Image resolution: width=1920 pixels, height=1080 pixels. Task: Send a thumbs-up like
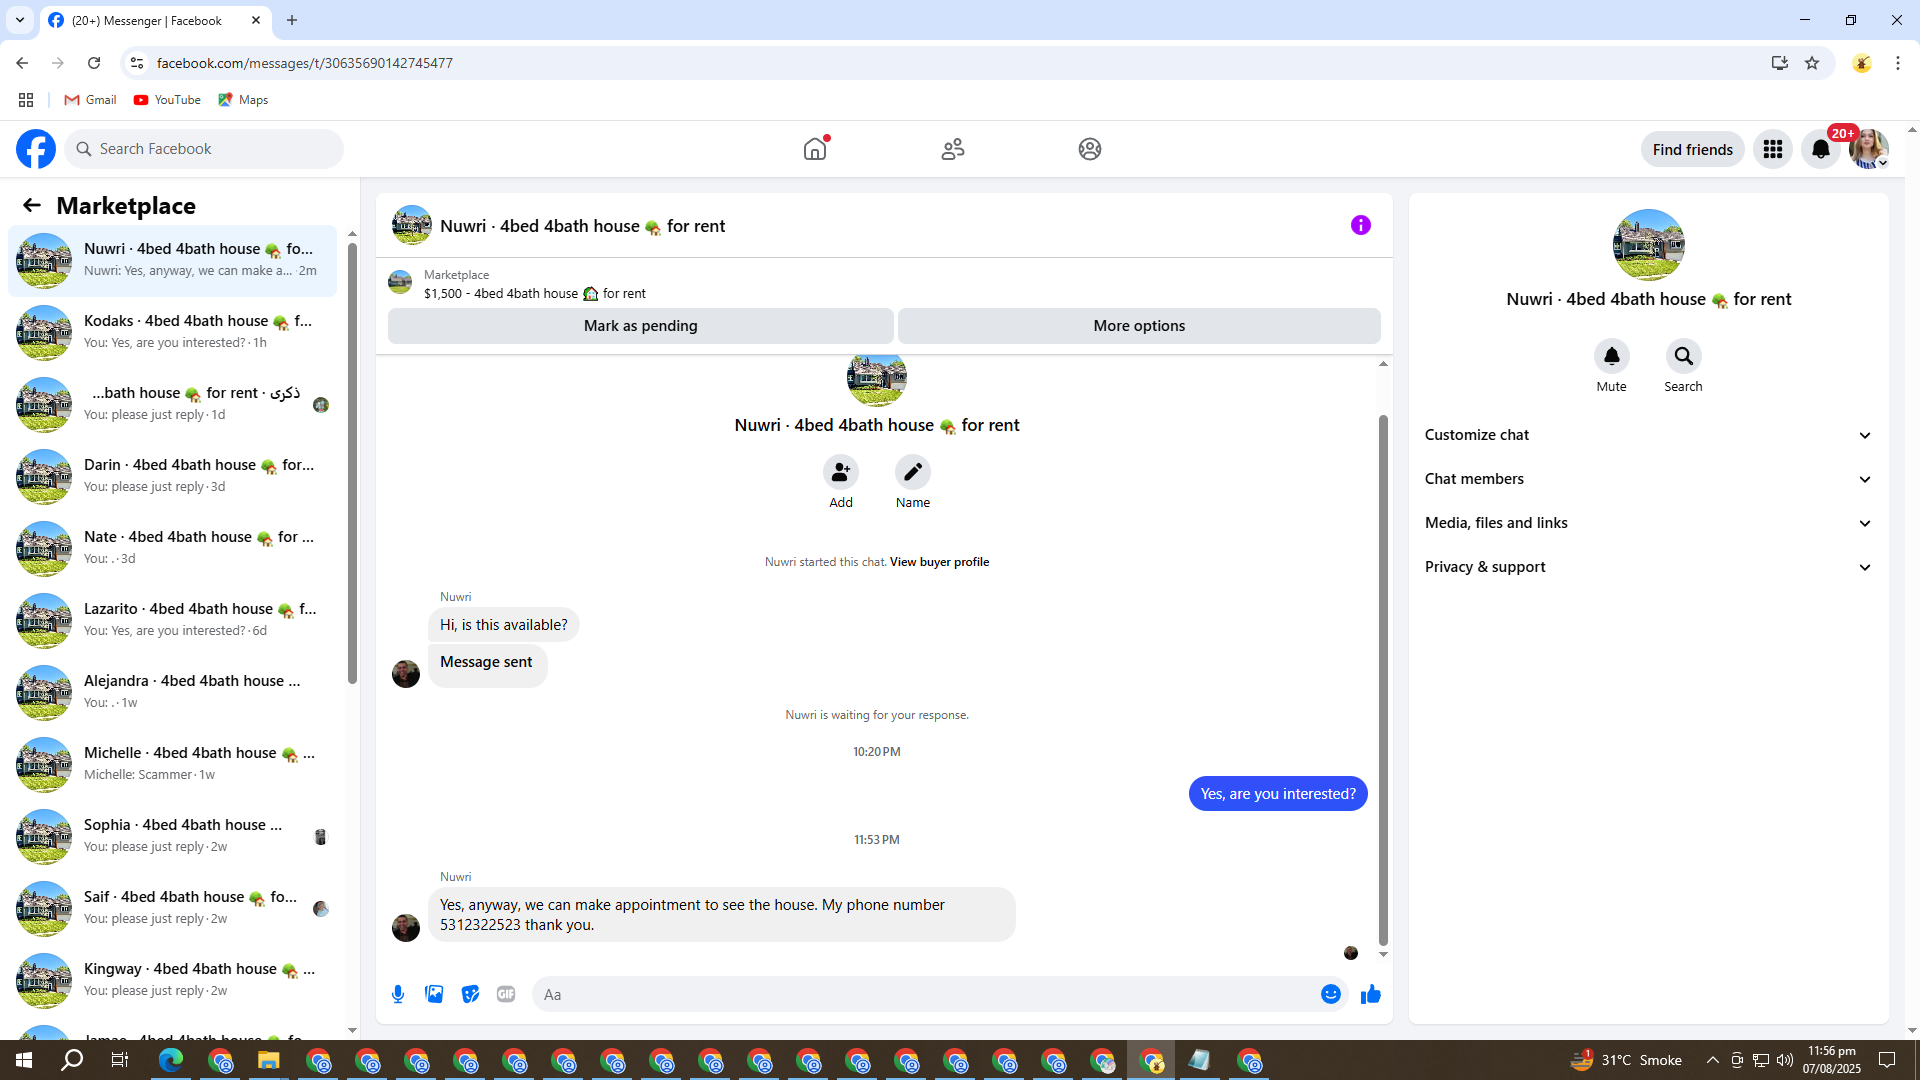pyautogui.click(x=1370, y=994)
